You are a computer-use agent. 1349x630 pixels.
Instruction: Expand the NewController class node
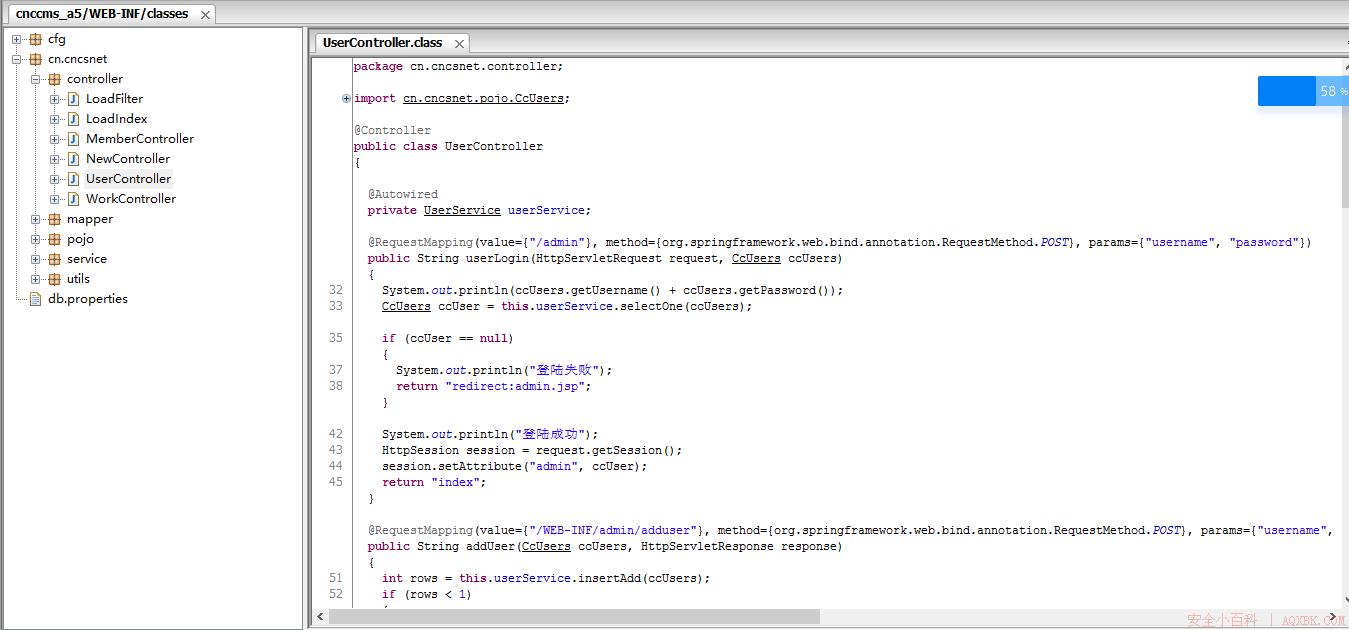click(54, 159)
